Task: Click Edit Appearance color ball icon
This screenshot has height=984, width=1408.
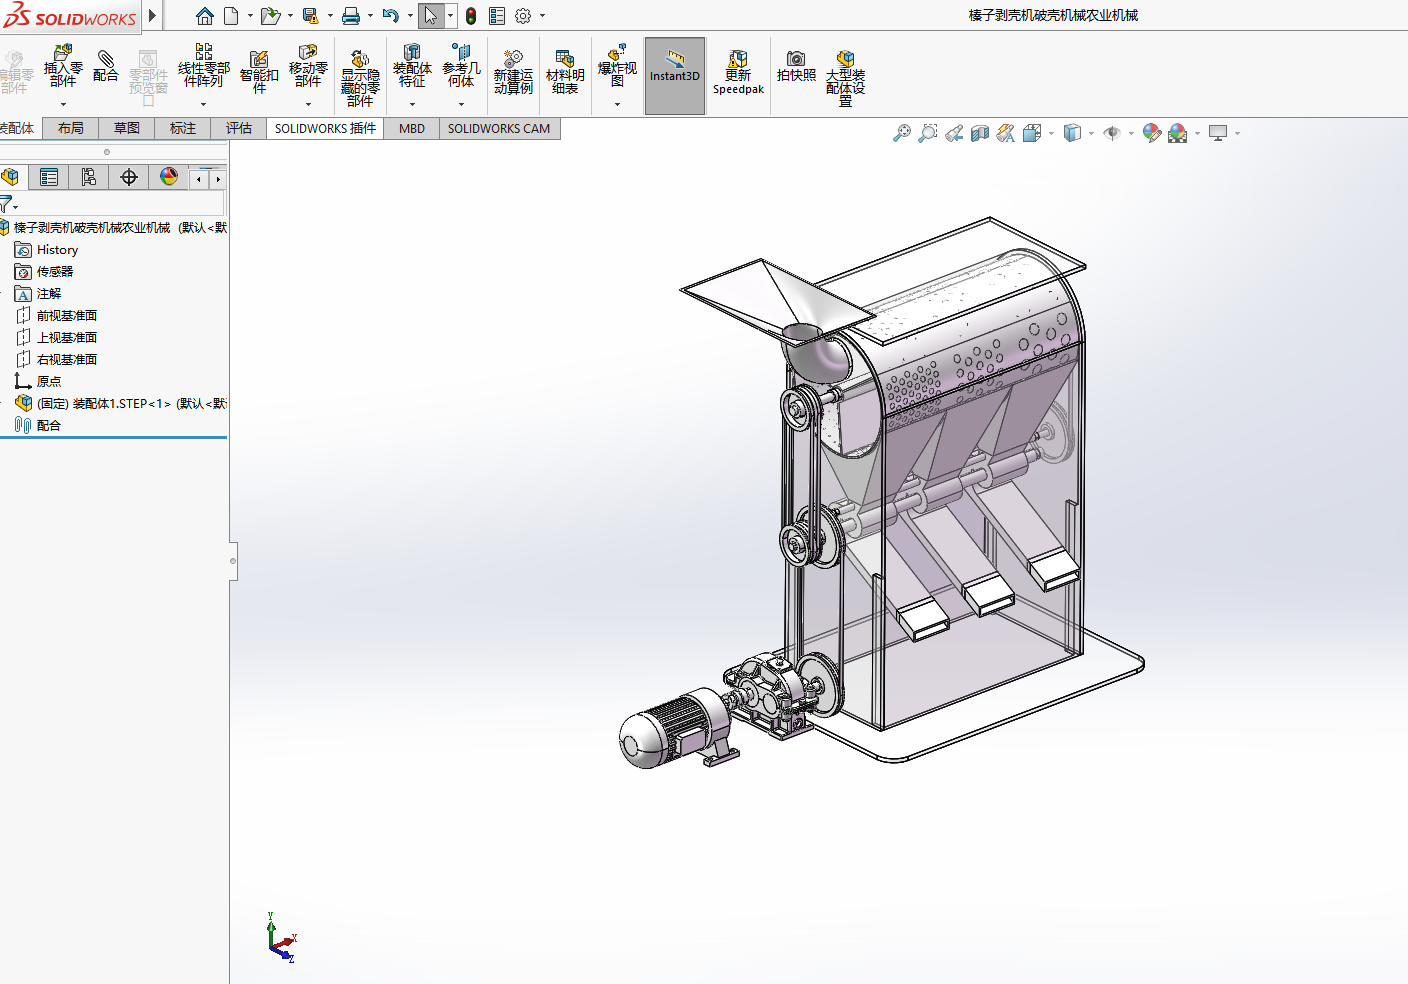Action: coord(1152,133)
